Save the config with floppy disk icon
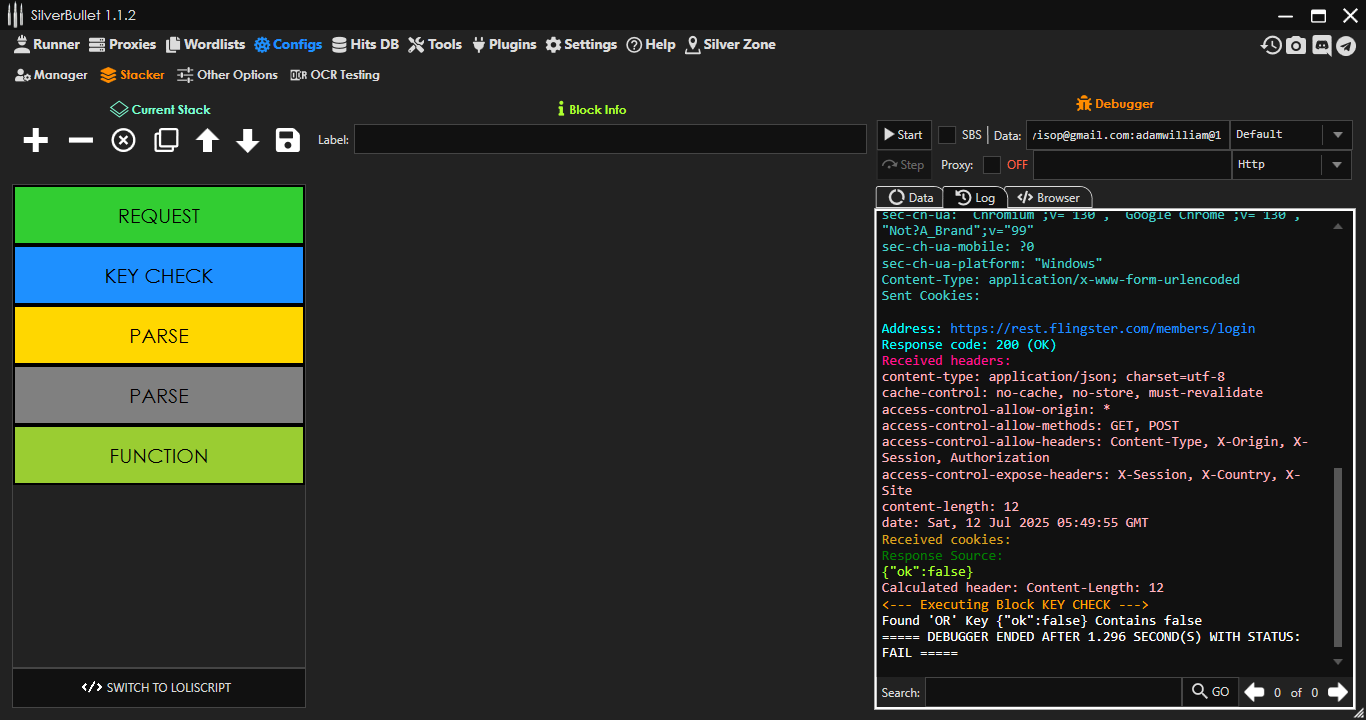 click(288, 141)
